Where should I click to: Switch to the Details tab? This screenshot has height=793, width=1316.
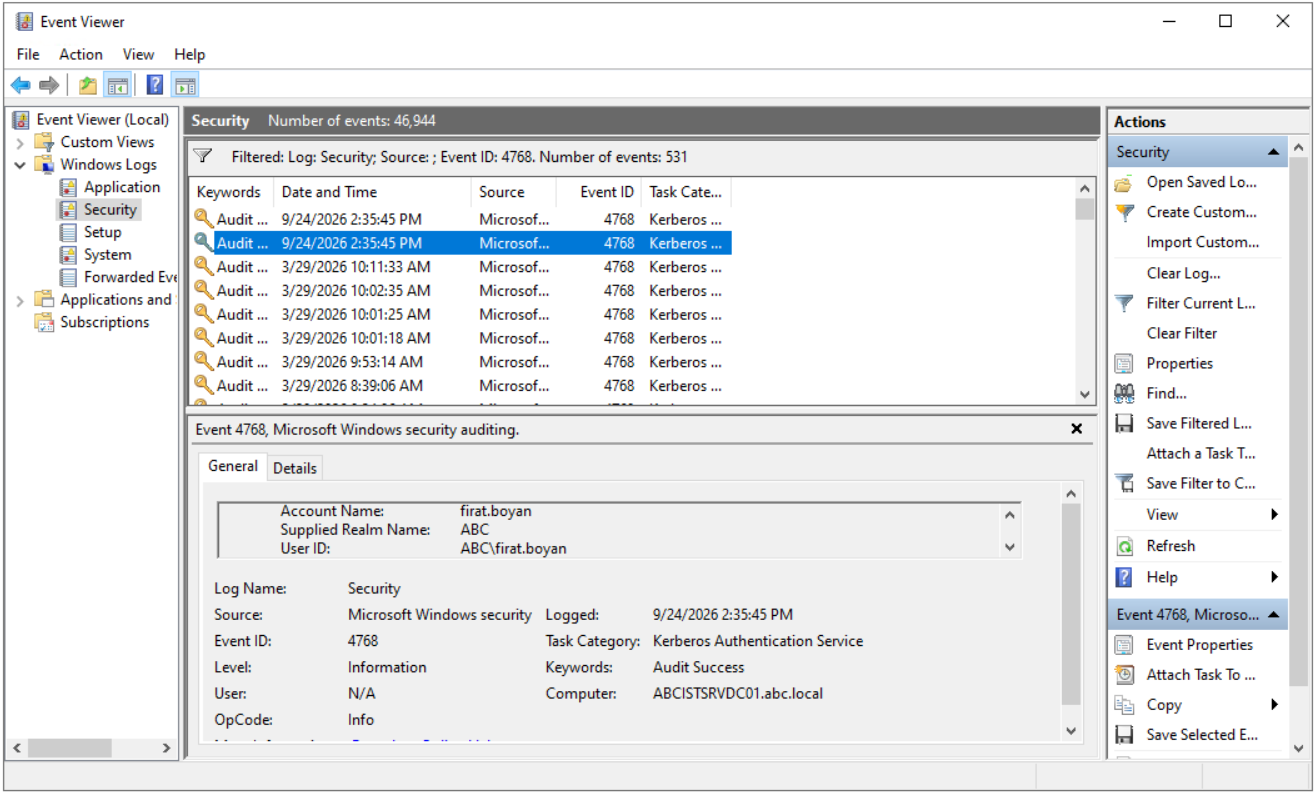295,468
